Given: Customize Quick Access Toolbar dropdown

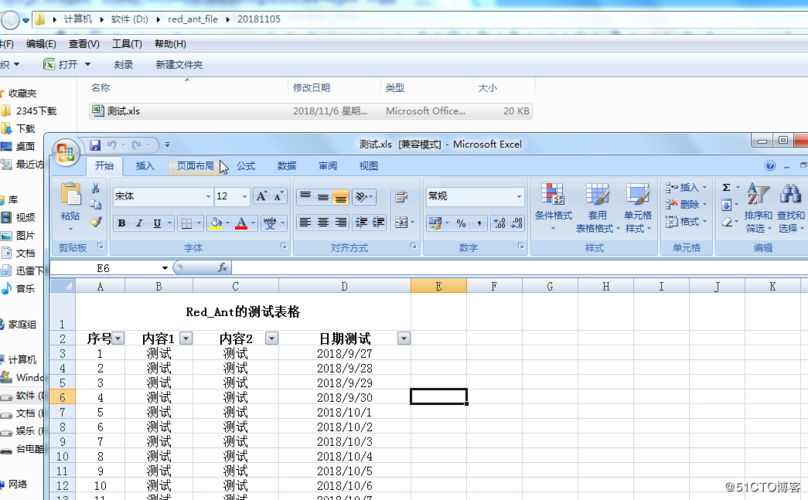Looking at the screenshot, I should pos(167,145).
